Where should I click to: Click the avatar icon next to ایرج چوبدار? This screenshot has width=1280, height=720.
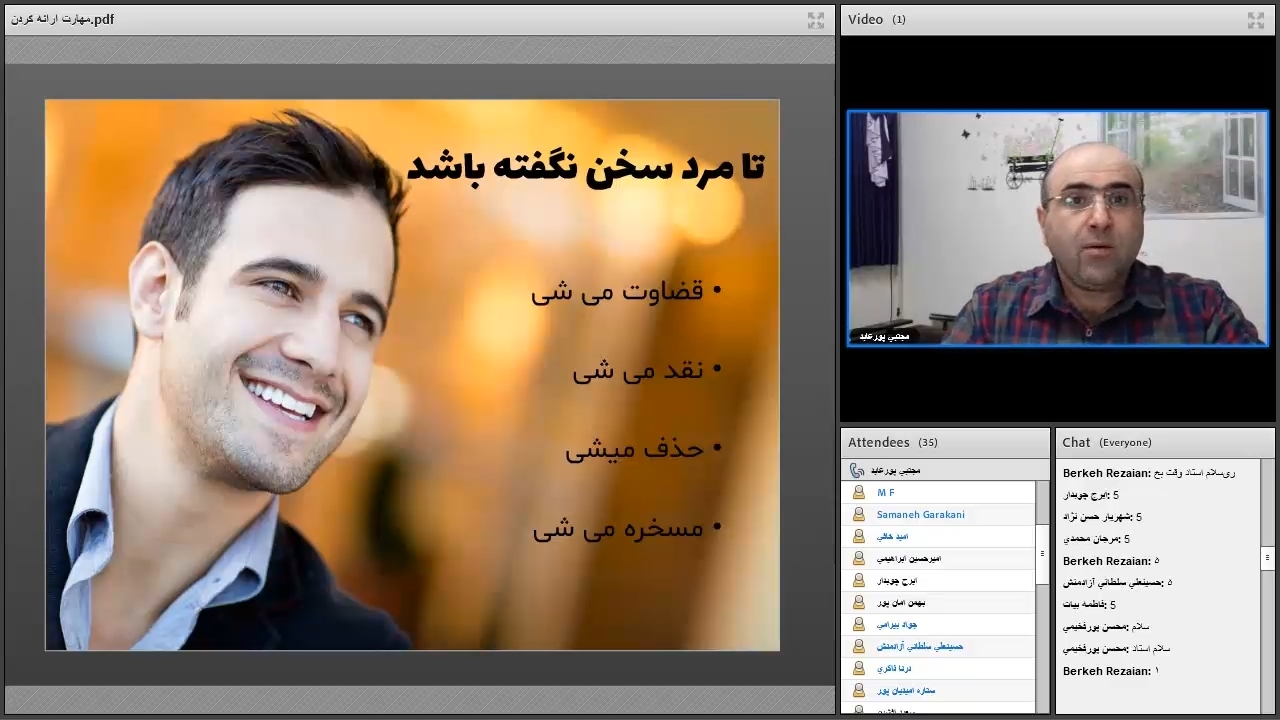(858, 581)
